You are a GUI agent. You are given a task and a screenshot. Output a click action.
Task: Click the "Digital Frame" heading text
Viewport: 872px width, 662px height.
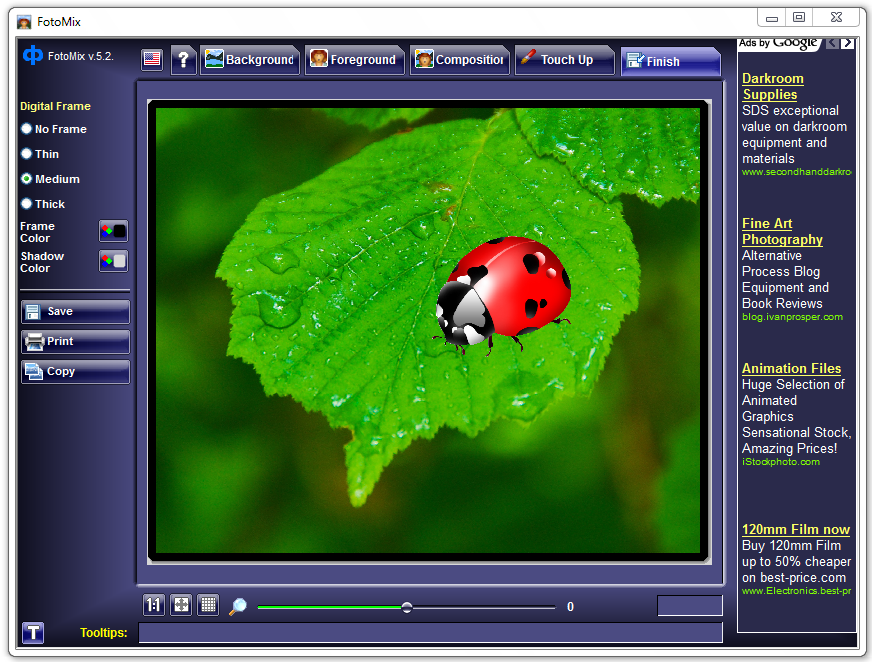55,106
